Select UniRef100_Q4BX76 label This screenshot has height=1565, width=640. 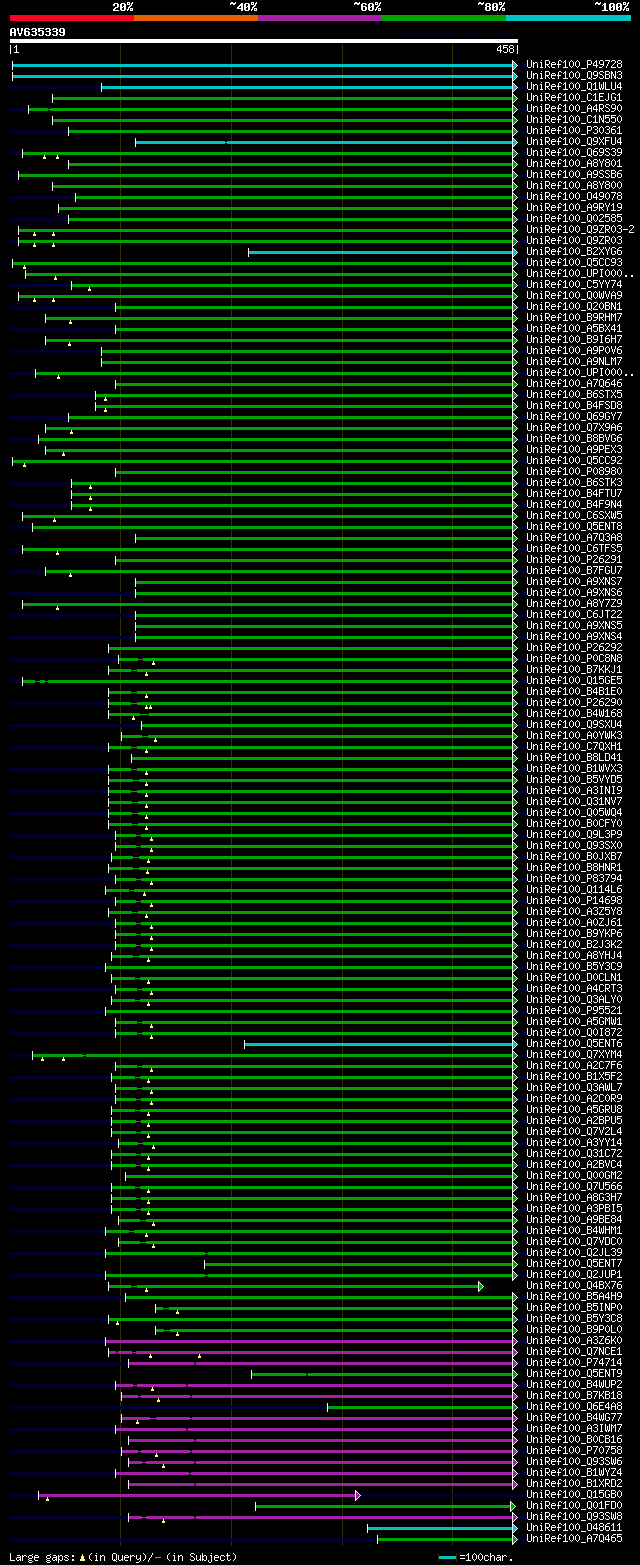point(574,1285)
